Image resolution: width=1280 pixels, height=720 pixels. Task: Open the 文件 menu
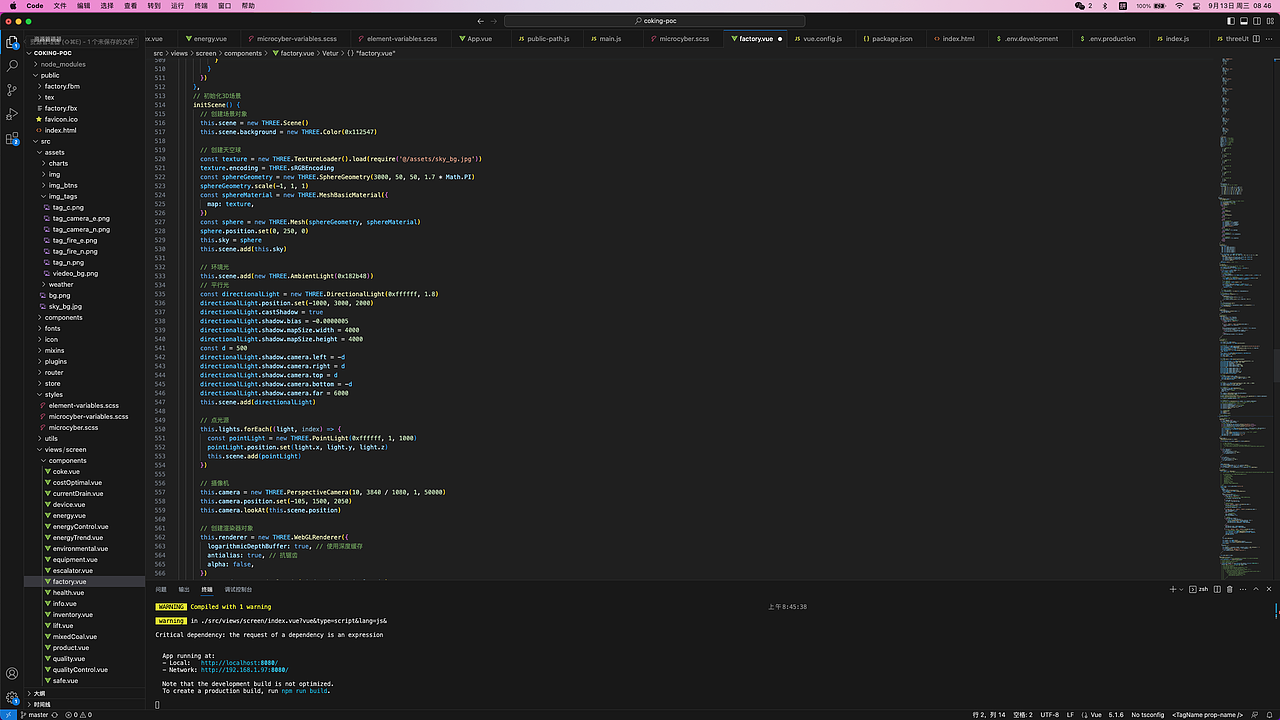(60, 6)
